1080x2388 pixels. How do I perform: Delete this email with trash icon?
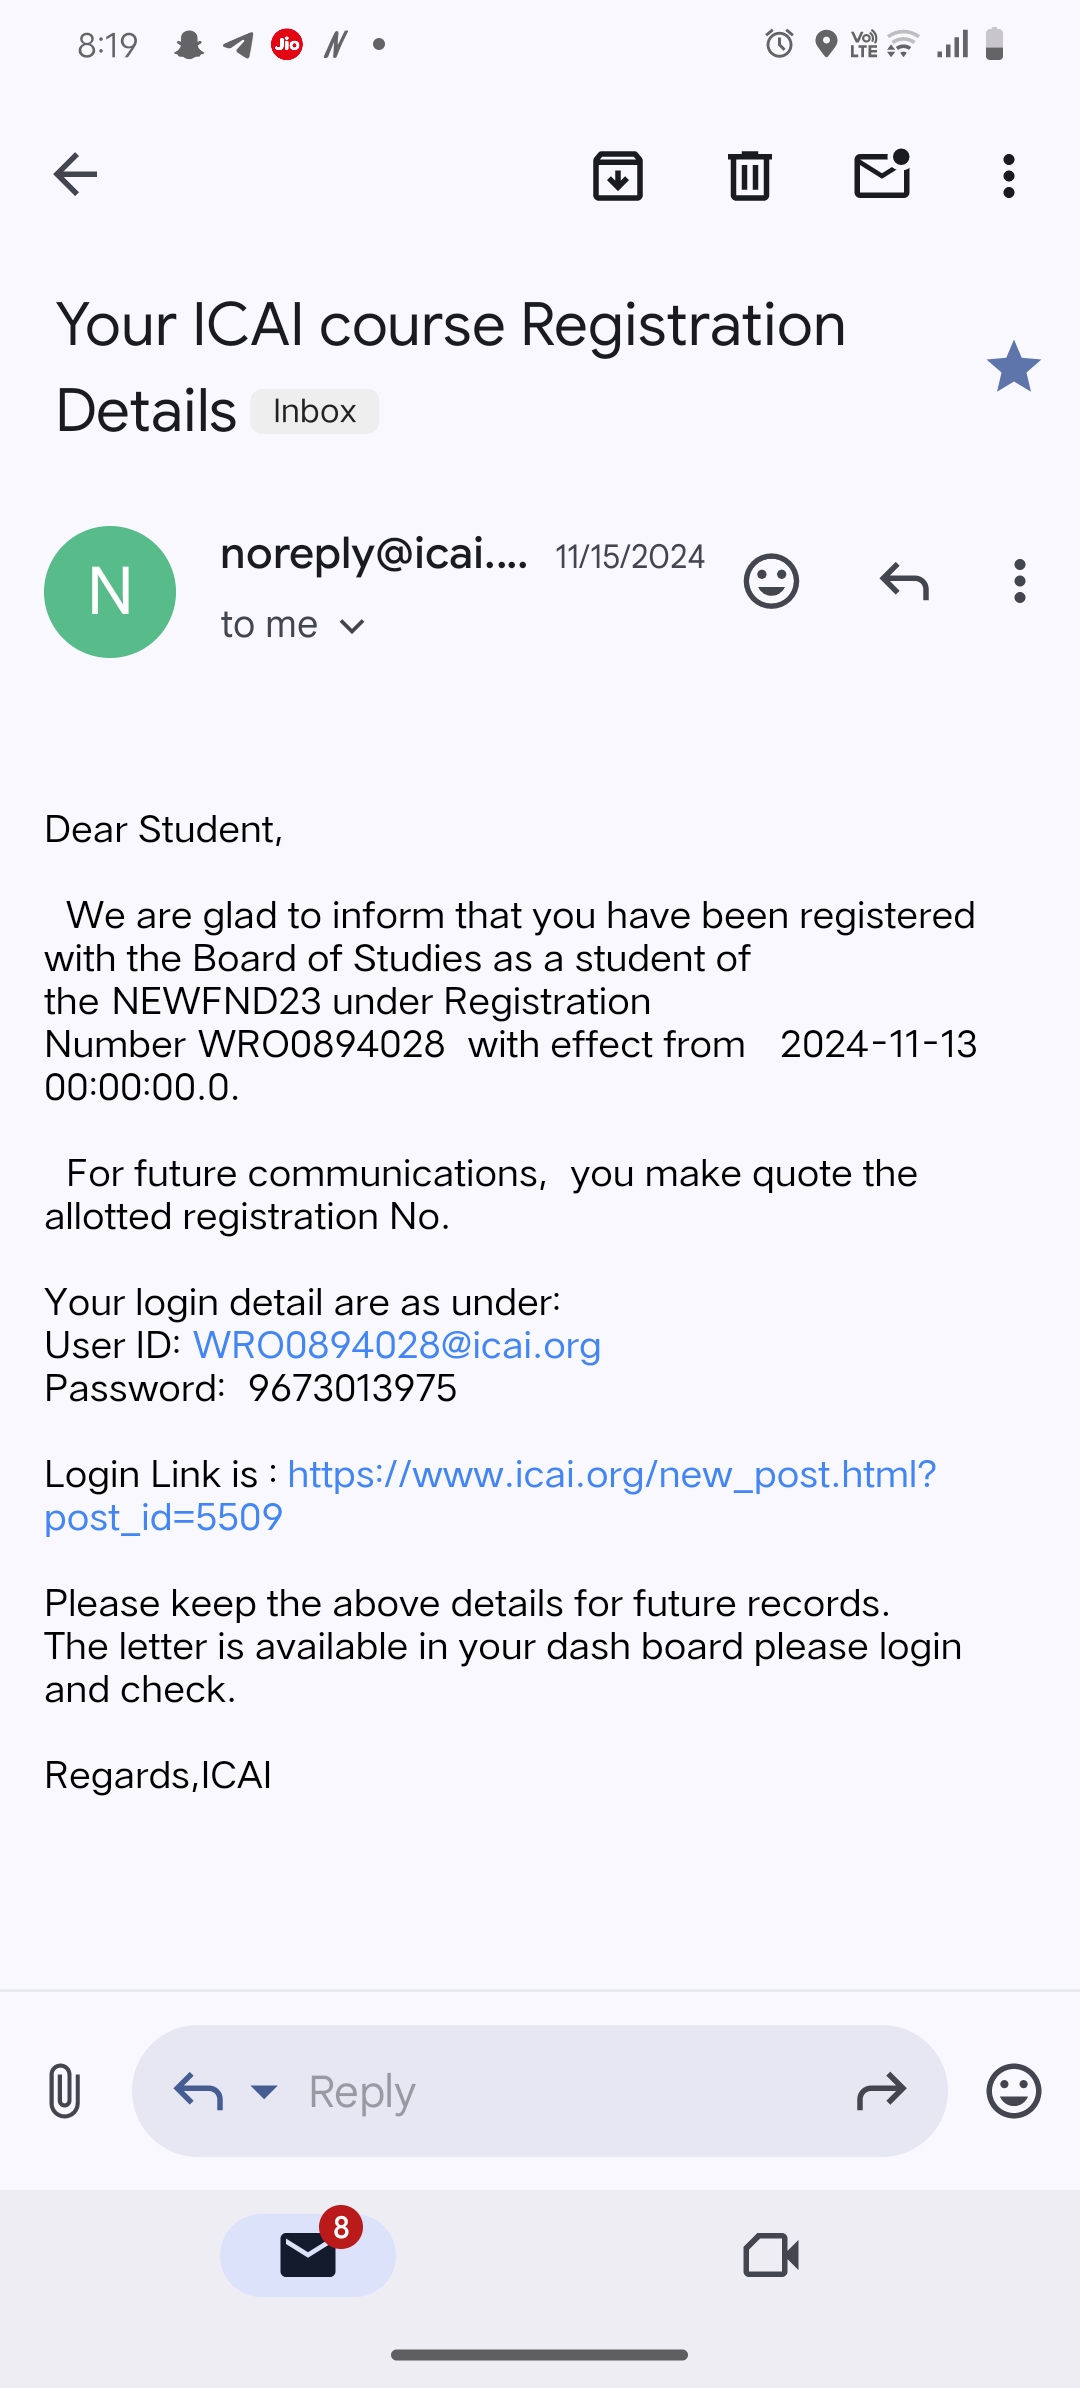(x=749, y=176)
